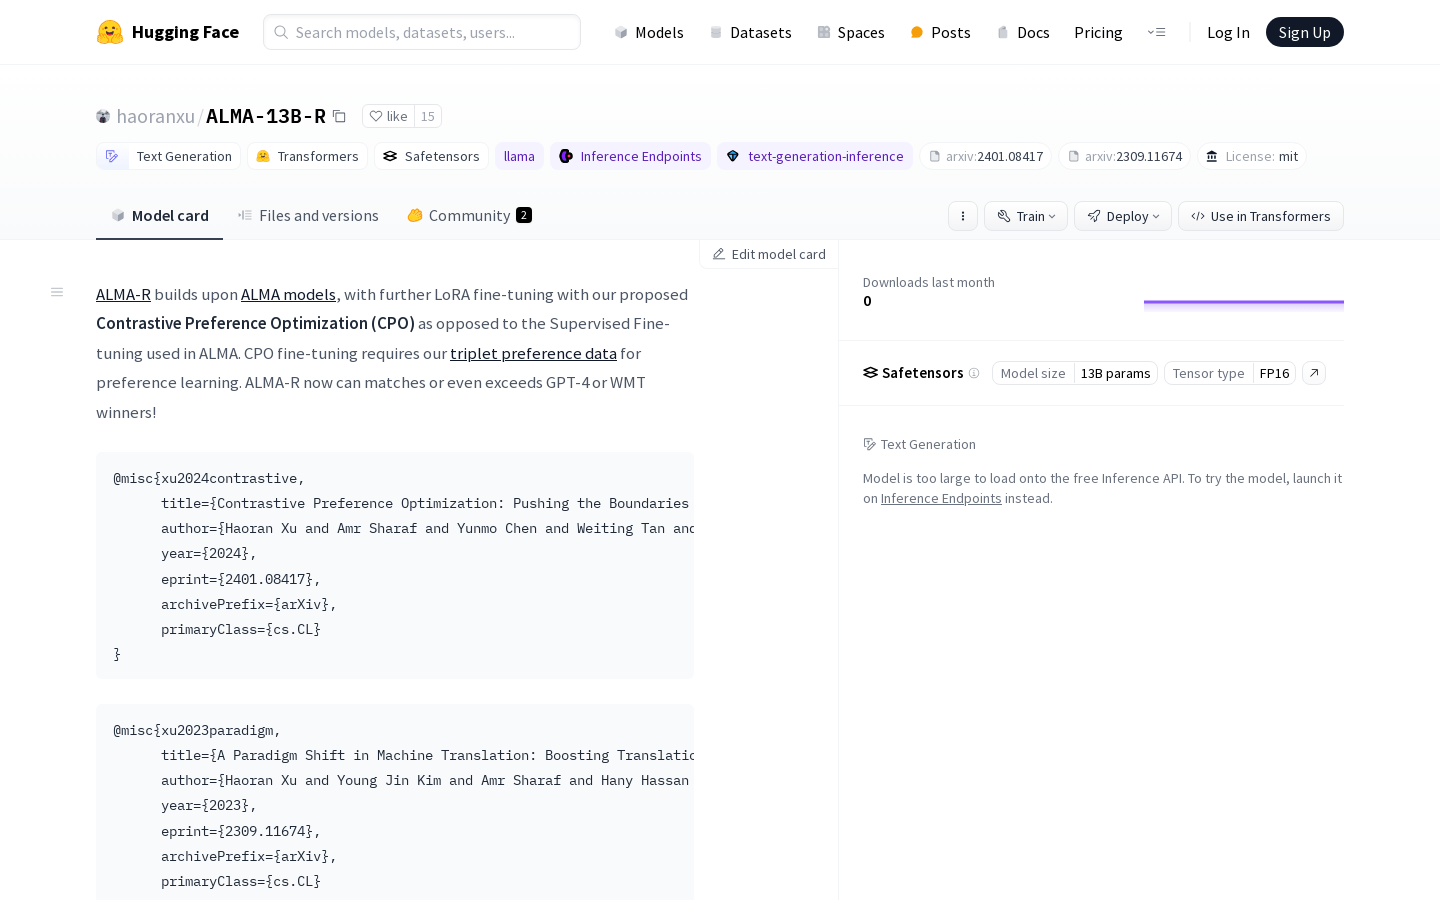Click the Community tab emoji icon
This screenshot has height=900, width=1440.
coord(415,215)
